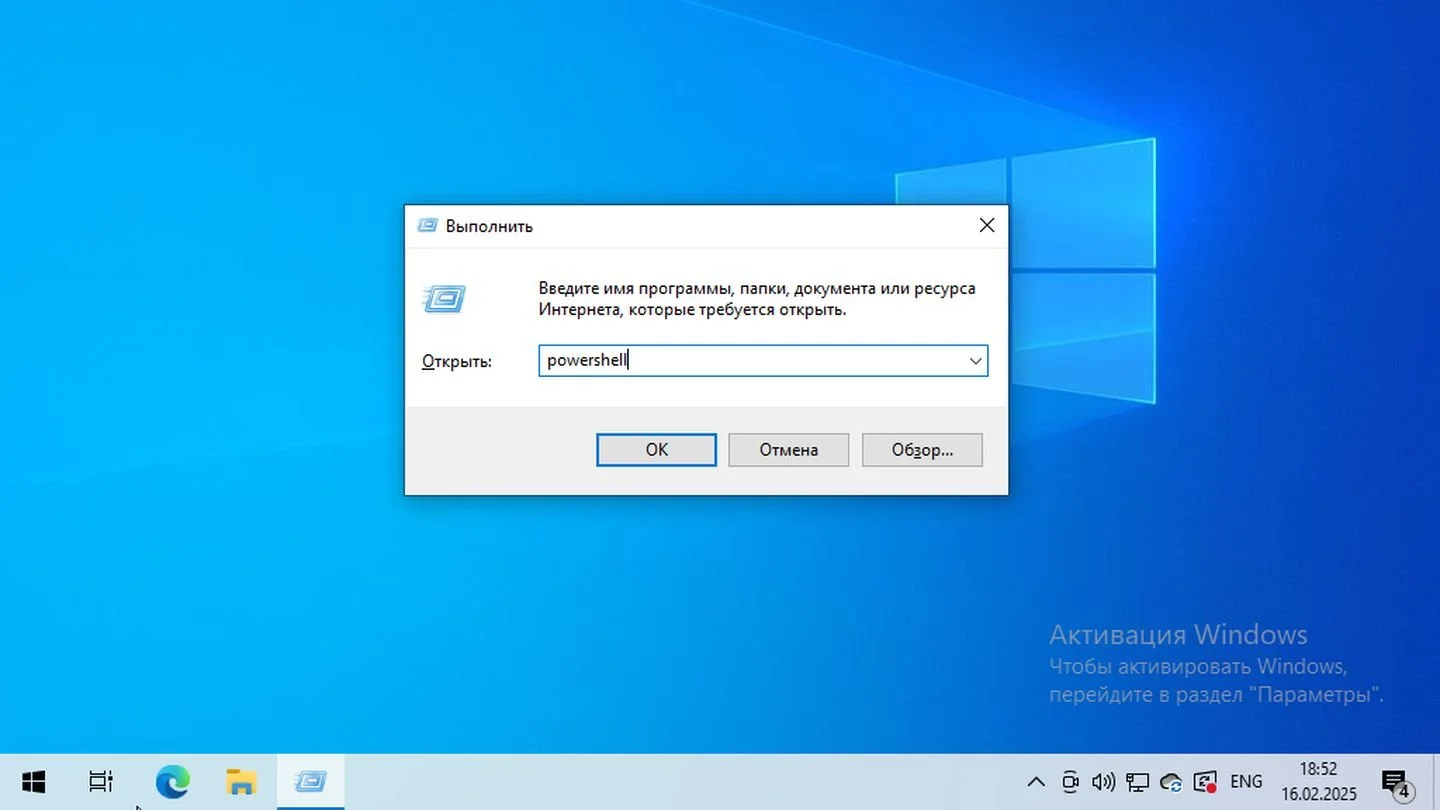This screenshot has height=810, width=1440.
Task: Open the Action Center notifications icon
Action: pyautogui.click(x=1396, y=782)
